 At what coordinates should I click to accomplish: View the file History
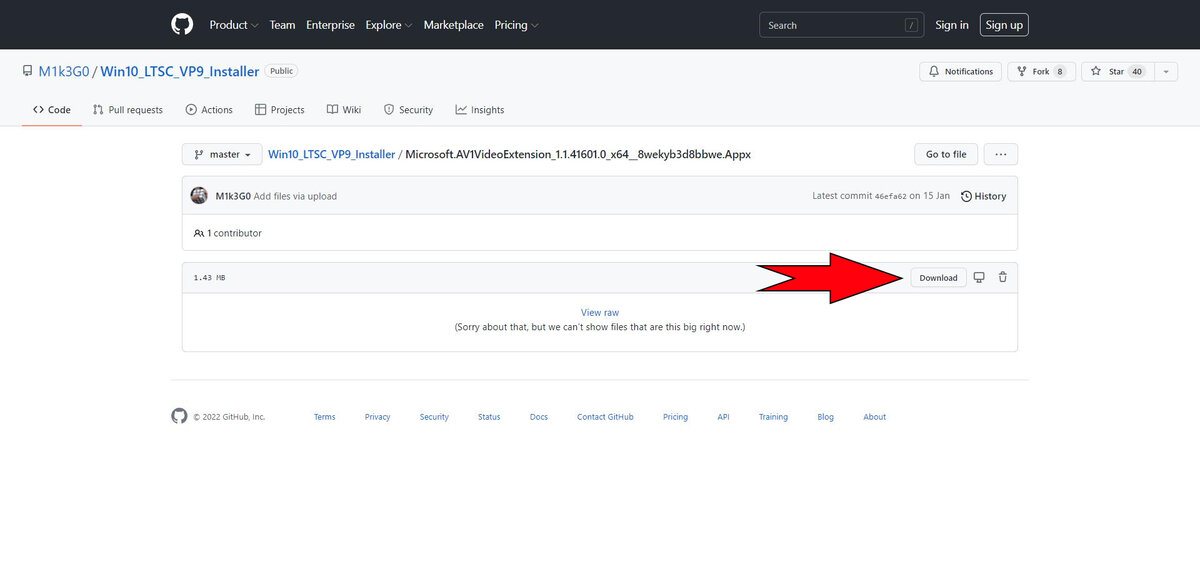(984, 196)
